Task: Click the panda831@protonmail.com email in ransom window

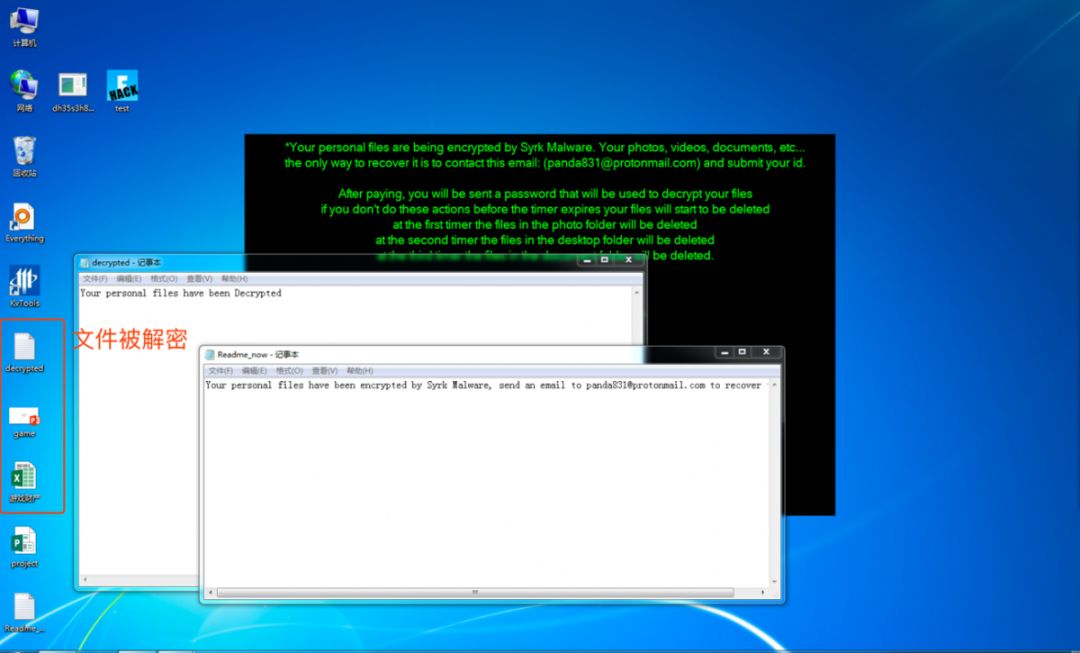Action: point(621,163)
